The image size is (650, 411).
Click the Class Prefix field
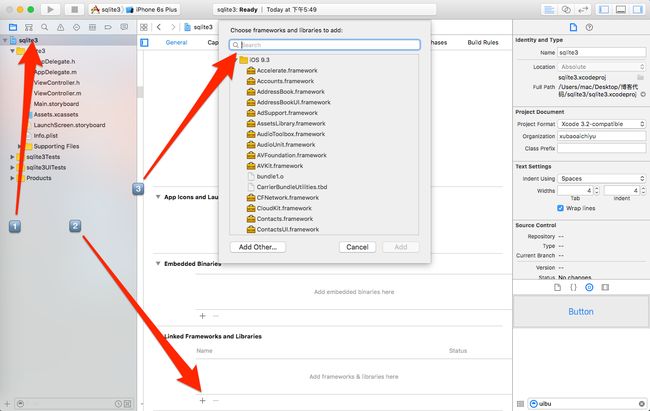pyautogui.click(x=601, y=148)
